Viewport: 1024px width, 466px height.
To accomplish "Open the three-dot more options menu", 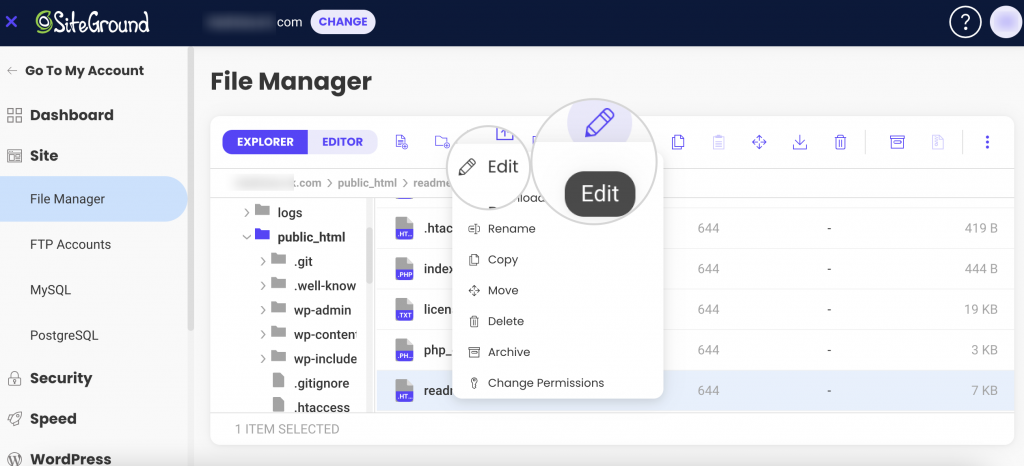I will (x=987, y=142).
